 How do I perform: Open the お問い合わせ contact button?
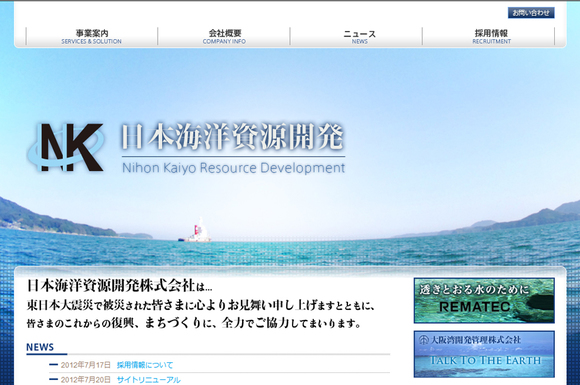pyautogui.click(x=531, y=13)
